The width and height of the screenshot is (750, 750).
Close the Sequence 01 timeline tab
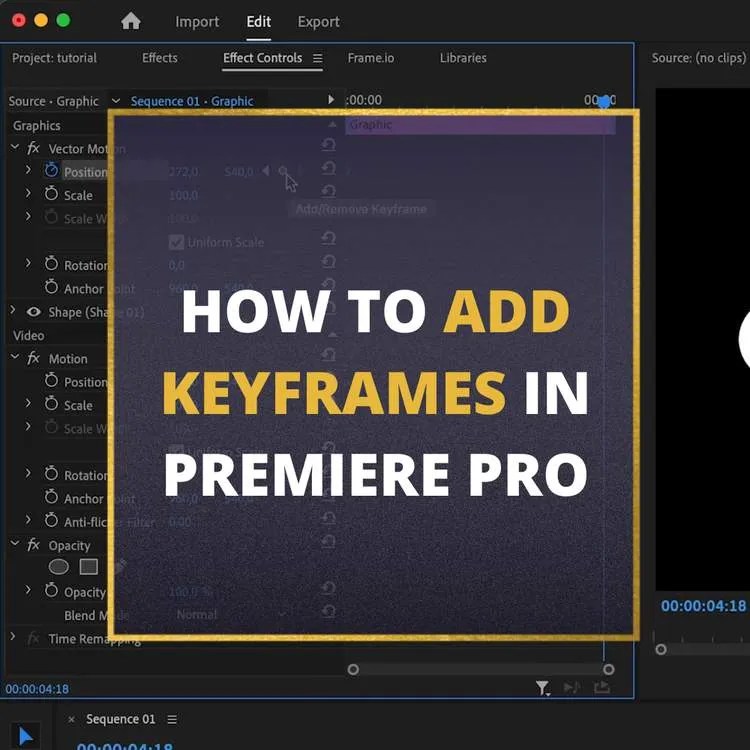(71, 719)
